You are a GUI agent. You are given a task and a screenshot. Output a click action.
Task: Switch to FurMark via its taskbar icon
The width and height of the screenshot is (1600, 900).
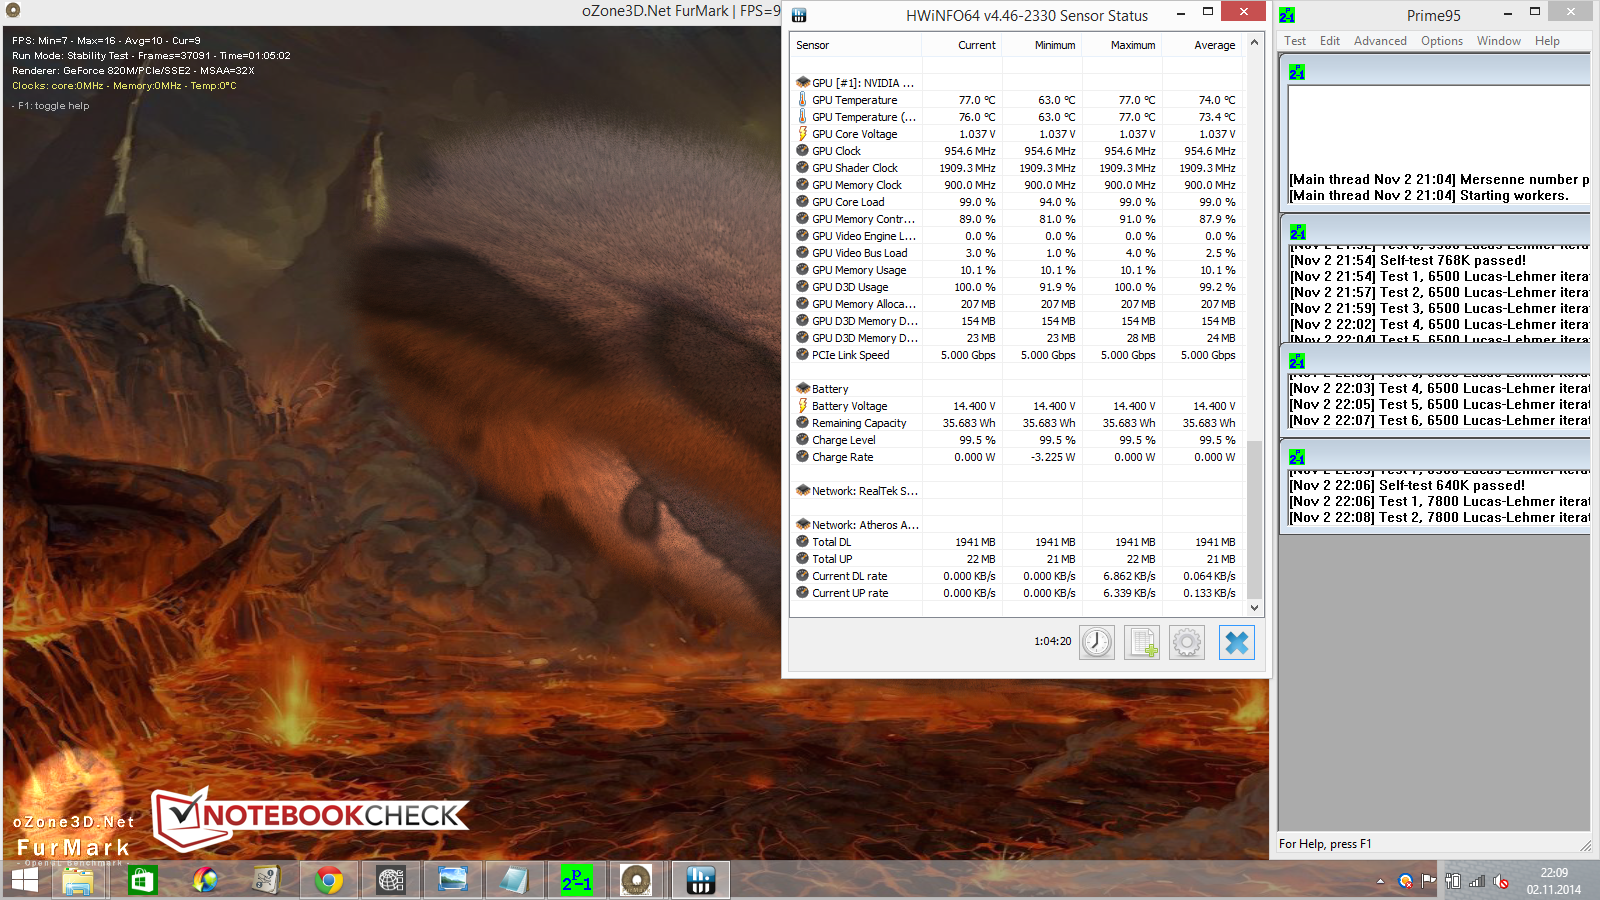636,880
